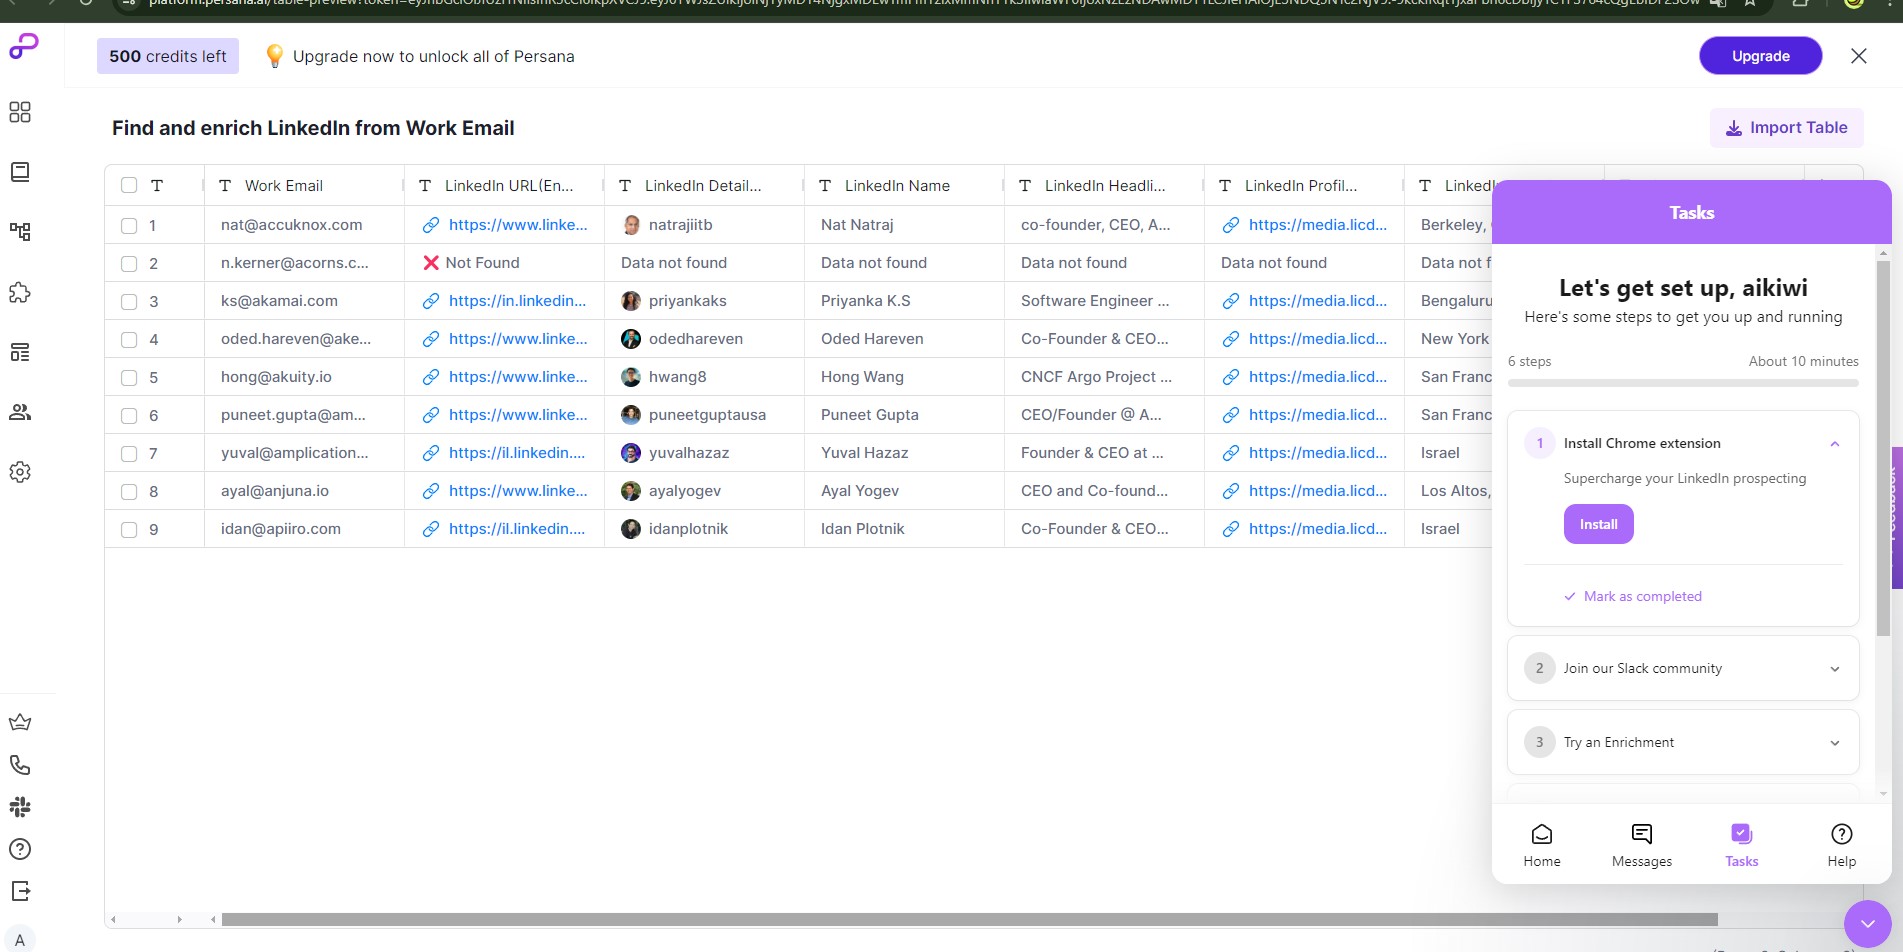
Task: Click the Slack icon in sidebar
Action: 20,807
